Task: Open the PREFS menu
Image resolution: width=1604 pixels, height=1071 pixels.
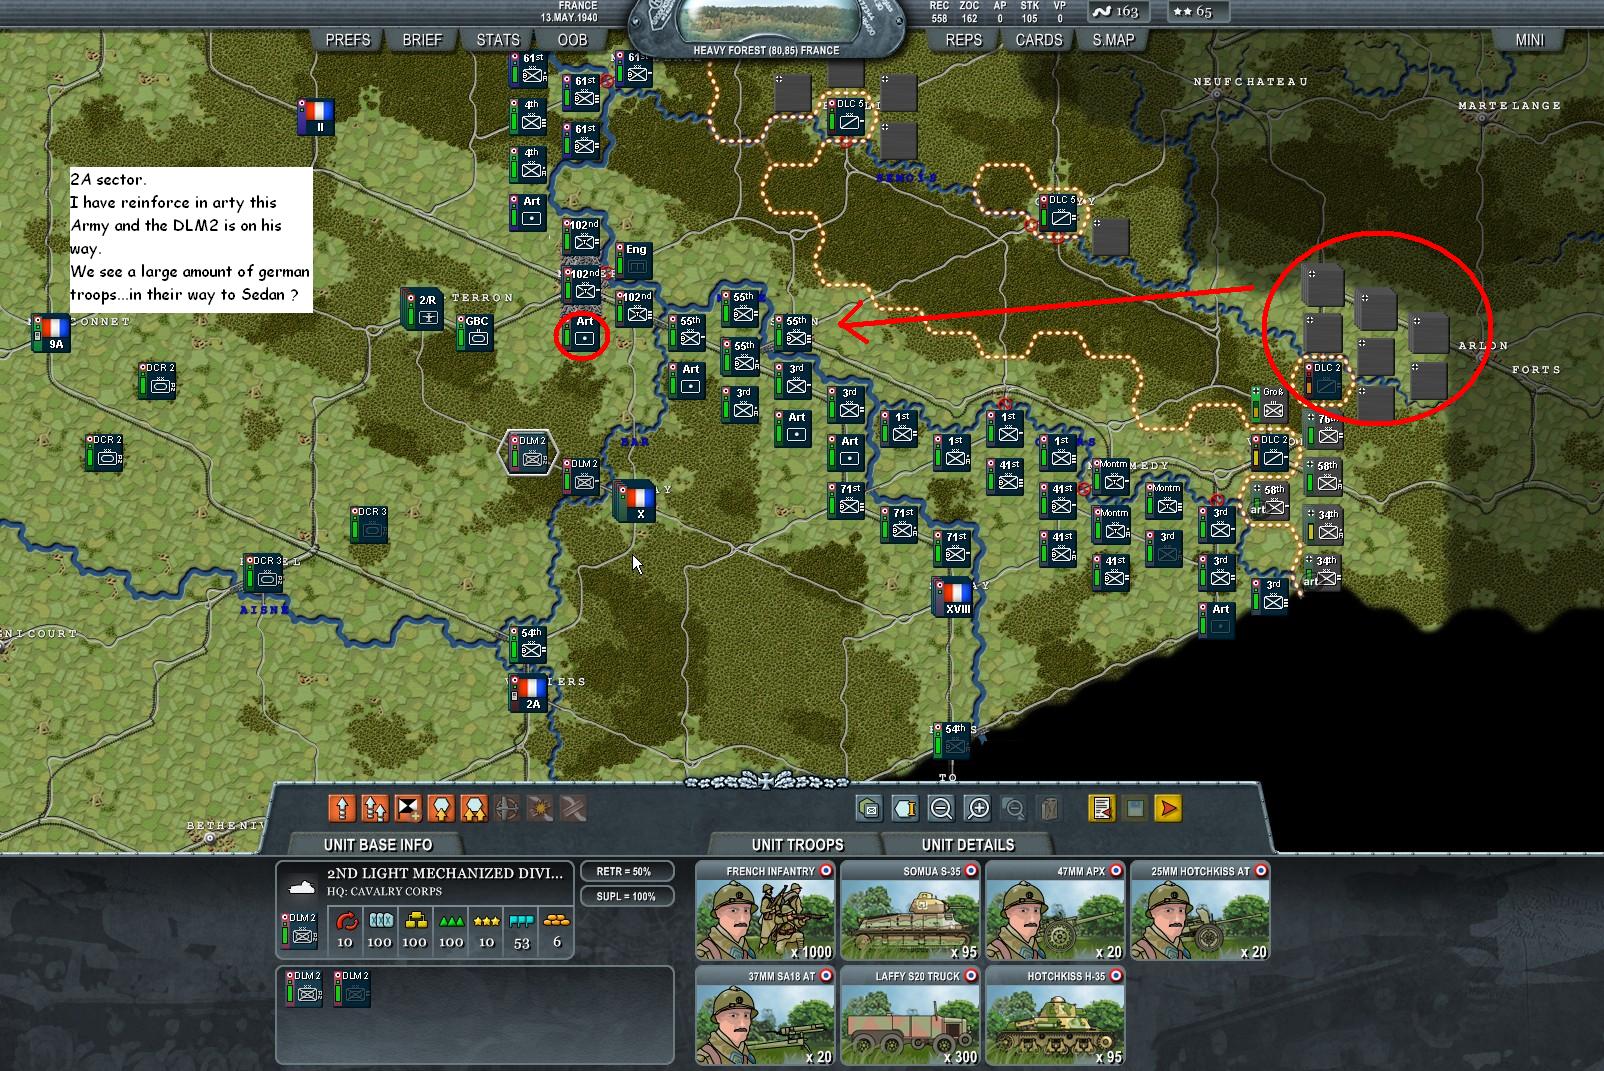Action: pos(348,40)
